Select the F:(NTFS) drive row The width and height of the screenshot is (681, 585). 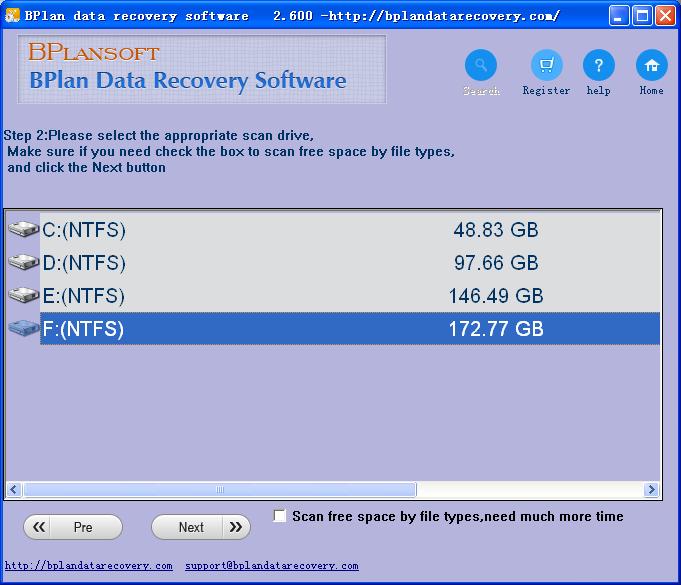[350, 328]
